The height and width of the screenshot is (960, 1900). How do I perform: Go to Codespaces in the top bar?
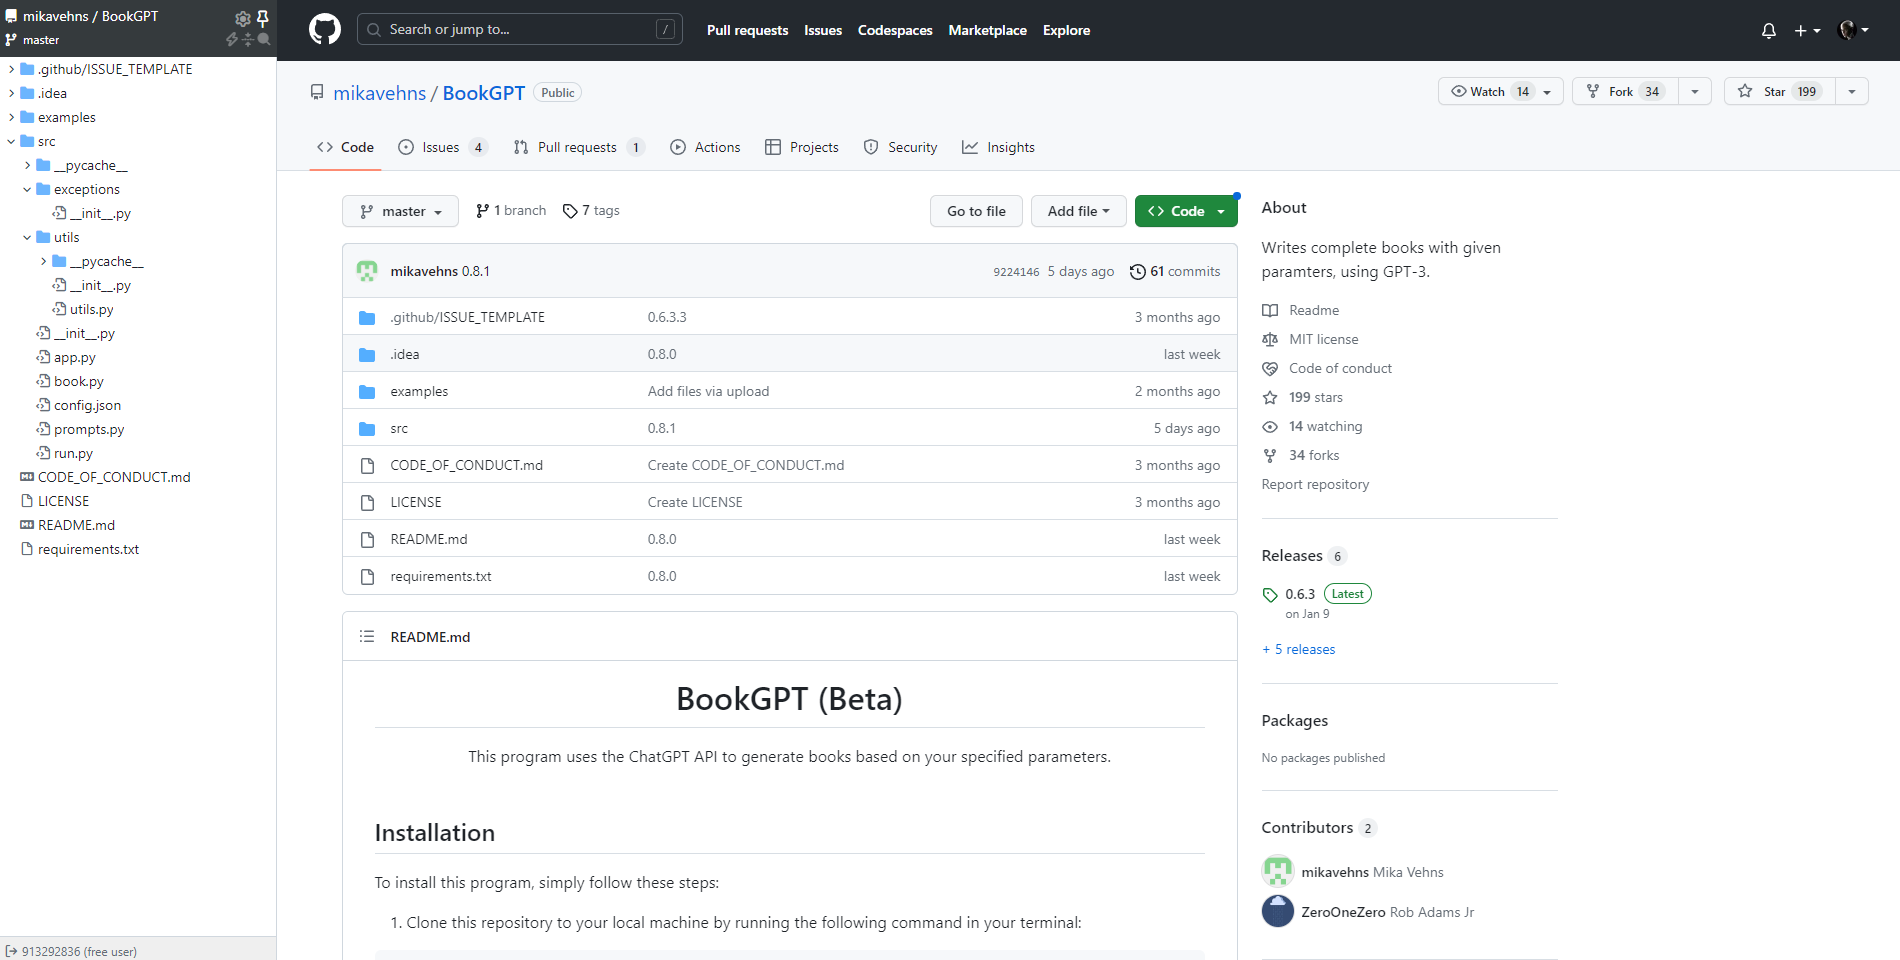[895, 30]
